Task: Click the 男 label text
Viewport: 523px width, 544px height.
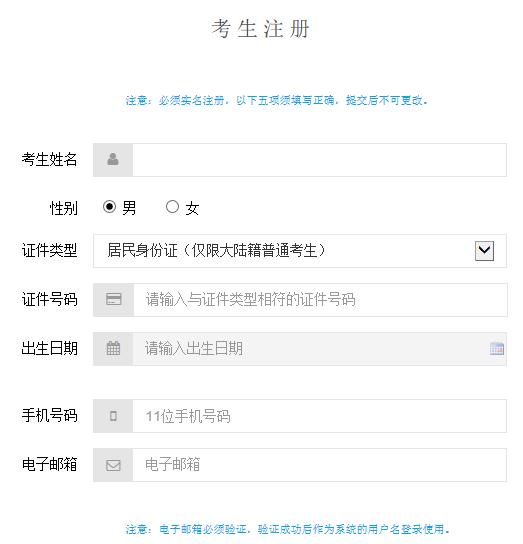Action: (x=129, y=208)
